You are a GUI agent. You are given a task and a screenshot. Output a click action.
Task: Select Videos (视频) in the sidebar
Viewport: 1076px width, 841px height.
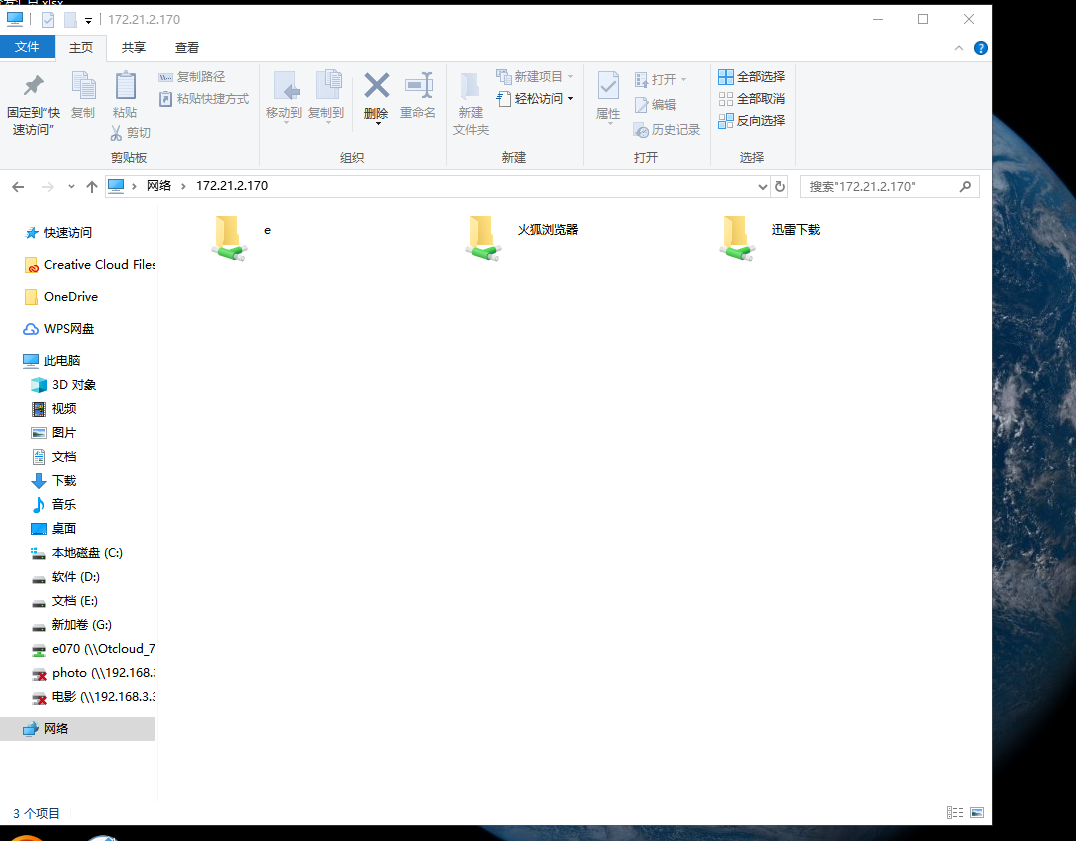coord(54,409)
